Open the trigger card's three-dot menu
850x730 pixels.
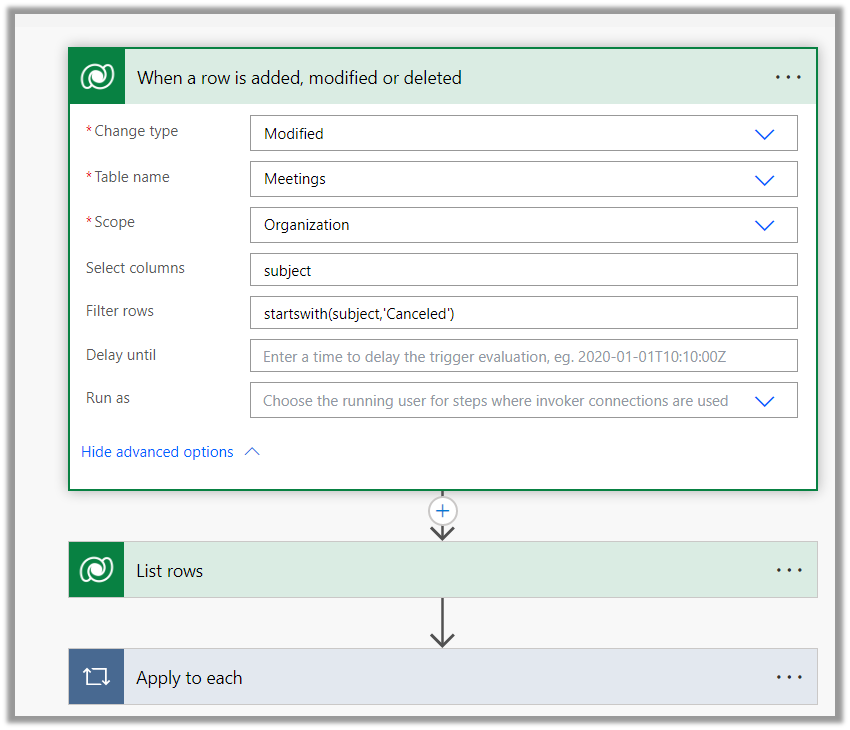click(x=788, y=77)
